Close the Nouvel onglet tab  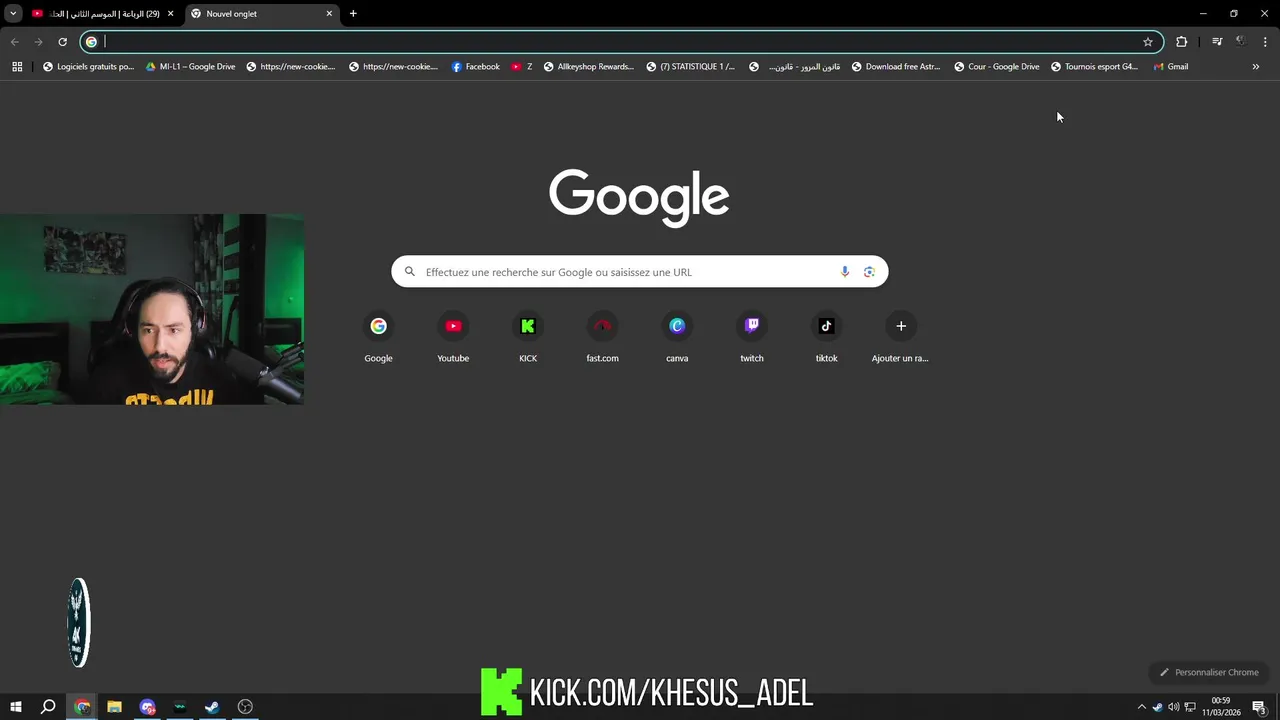(329, 14)
